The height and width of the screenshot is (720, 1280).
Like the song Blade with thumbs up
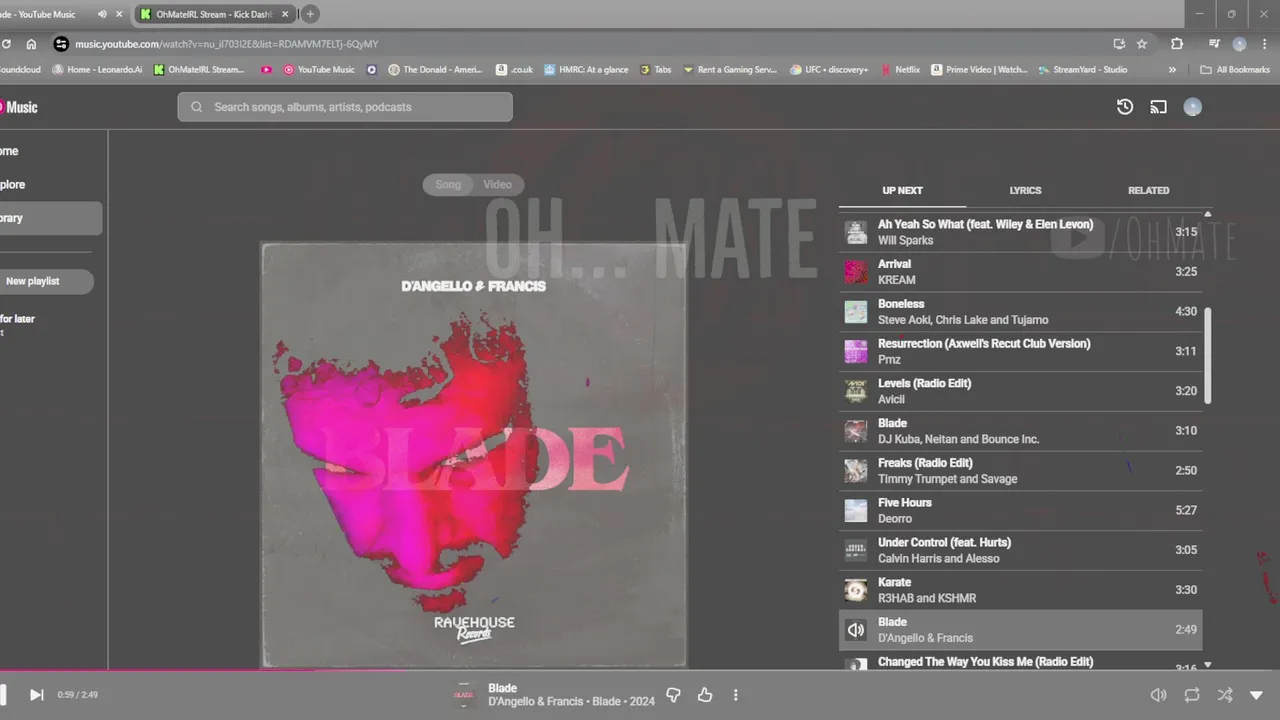coord(705,694)
